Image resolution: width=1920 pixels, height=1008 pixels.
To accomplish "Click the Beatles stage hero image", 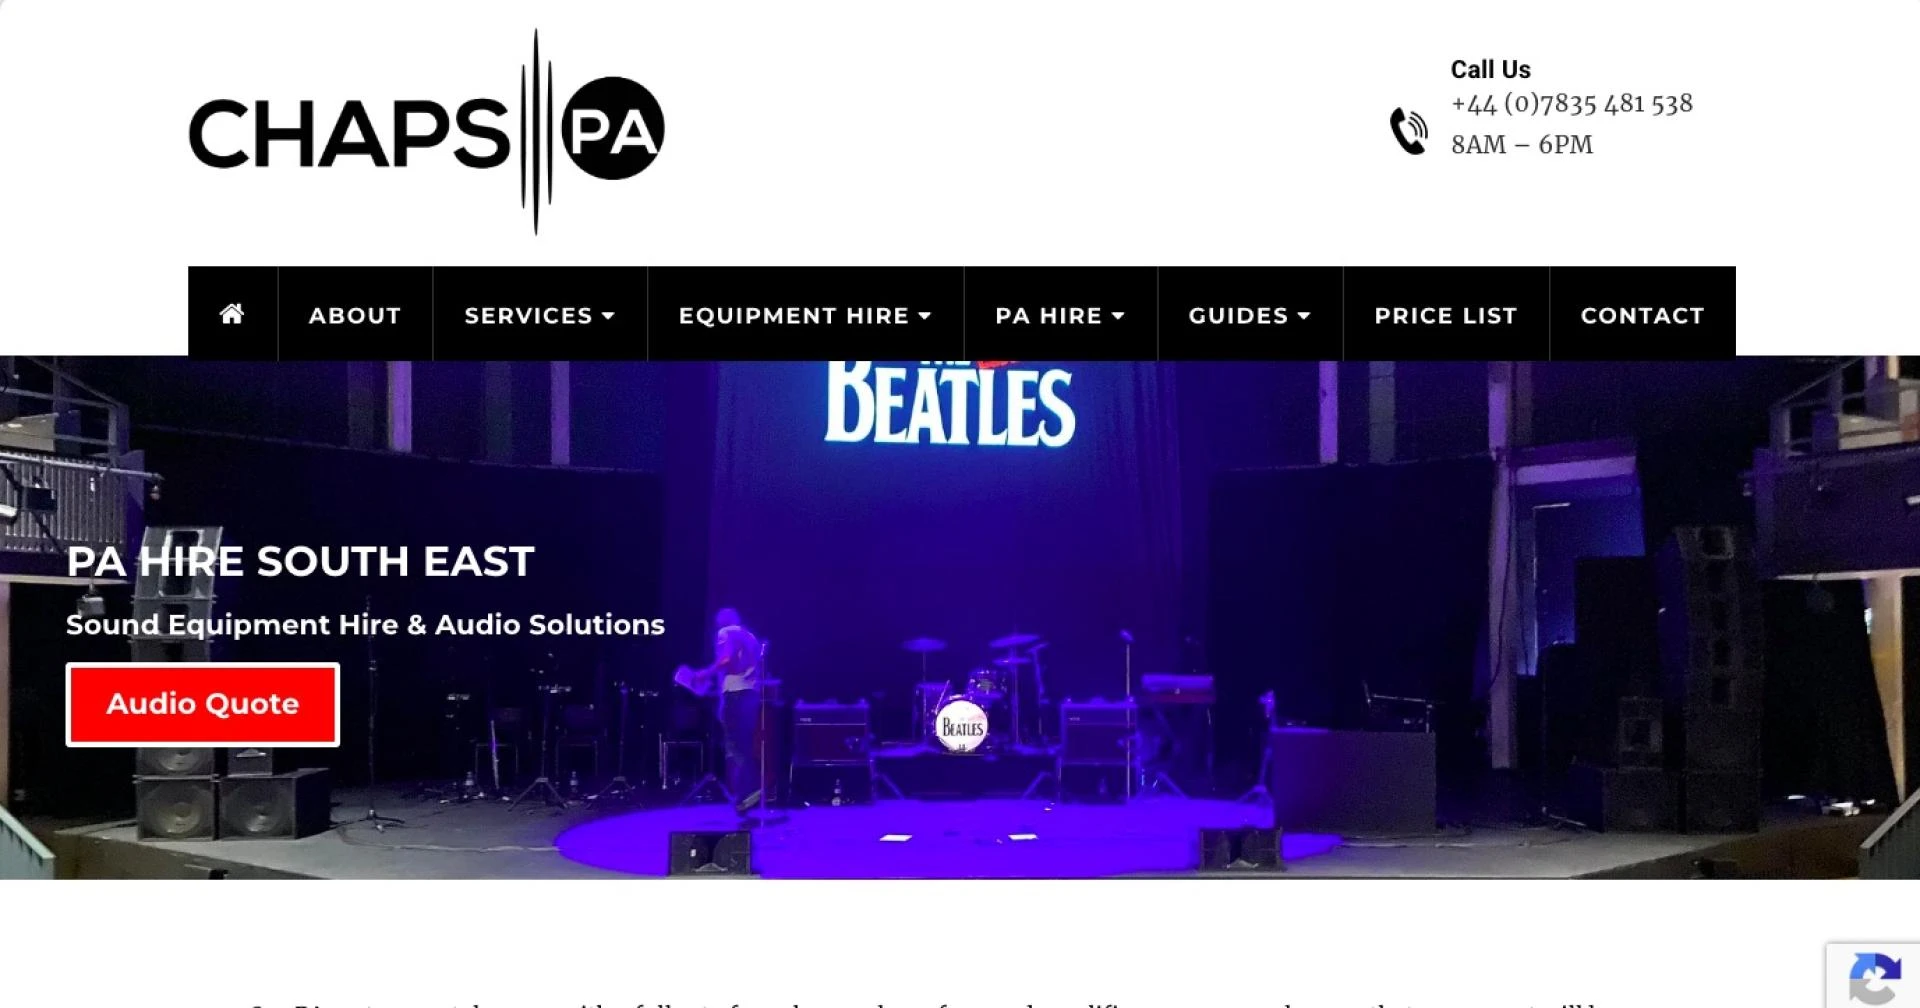I will pos(960,618).
